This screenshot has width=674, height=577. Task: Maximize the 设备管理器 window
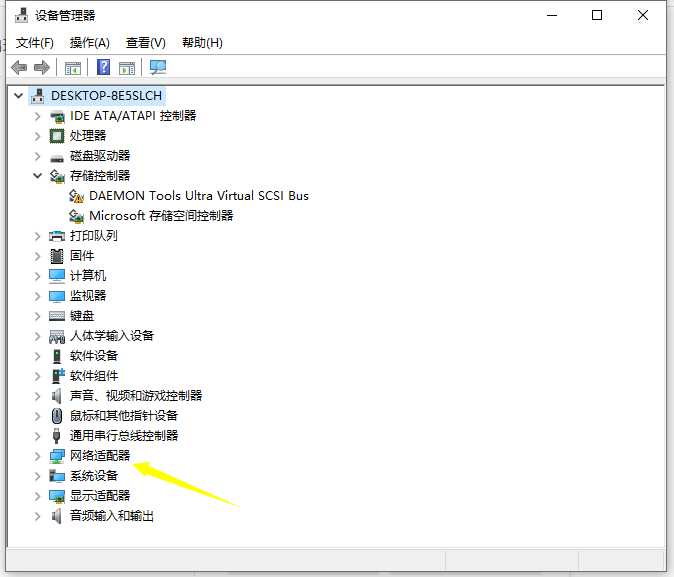point(597,15)
